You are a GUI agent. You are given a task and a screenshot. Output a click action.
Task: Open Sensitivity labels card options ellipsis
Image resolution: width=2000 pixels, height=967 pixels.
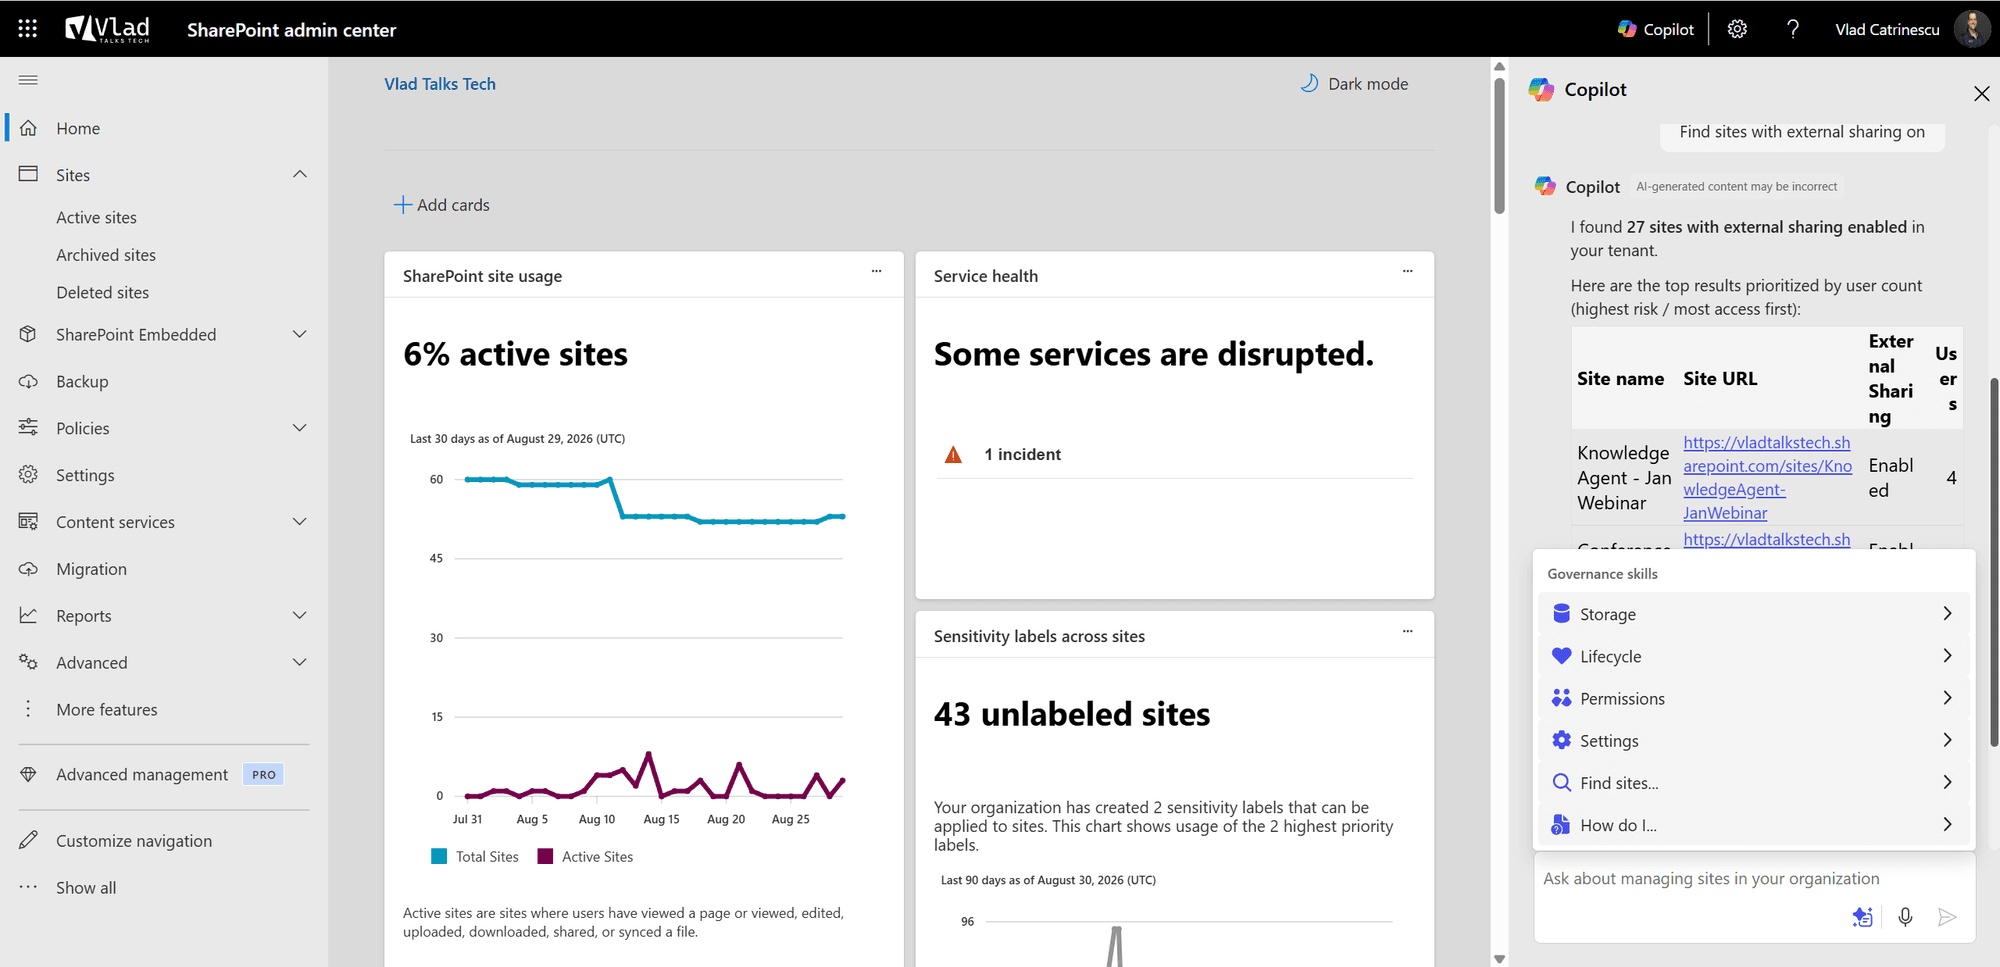point(1407,631)
